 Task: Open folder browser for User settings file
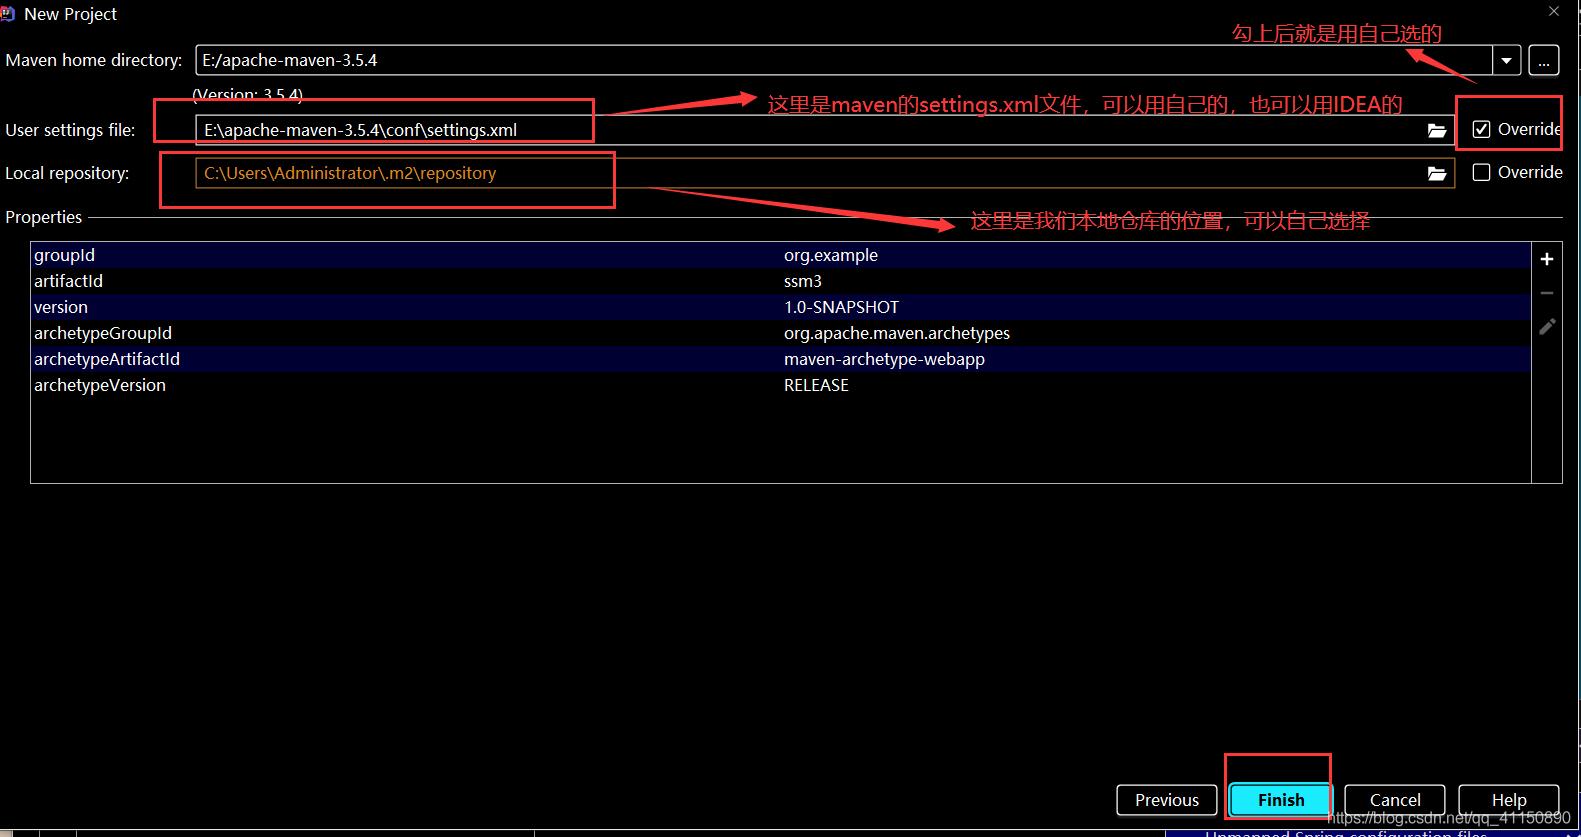coord(1436,130)
